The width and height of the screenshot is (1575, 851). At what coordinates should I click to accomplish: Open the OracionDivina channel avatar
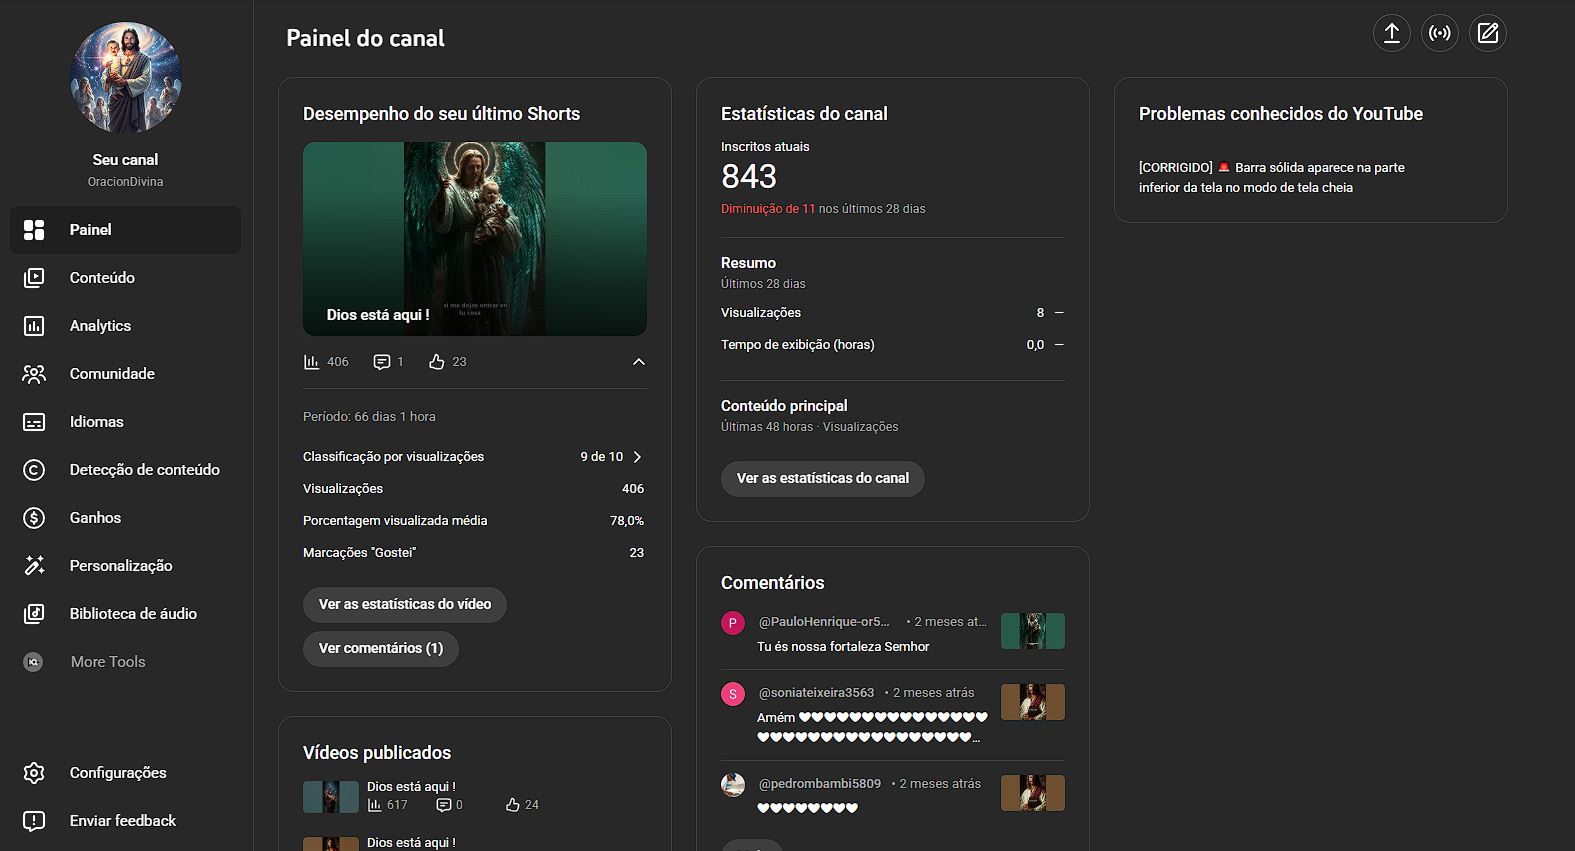(x=126, y=78)
